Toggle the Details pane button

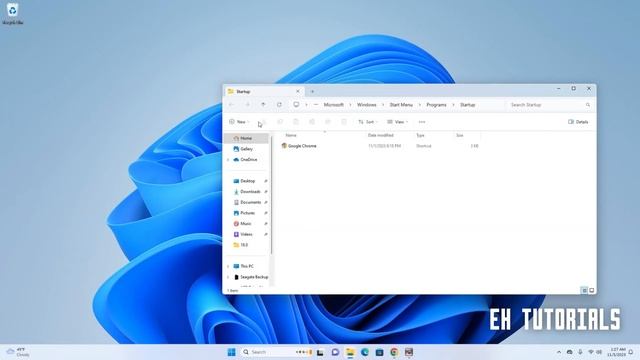pyautogui.click(x=578, y=122)
